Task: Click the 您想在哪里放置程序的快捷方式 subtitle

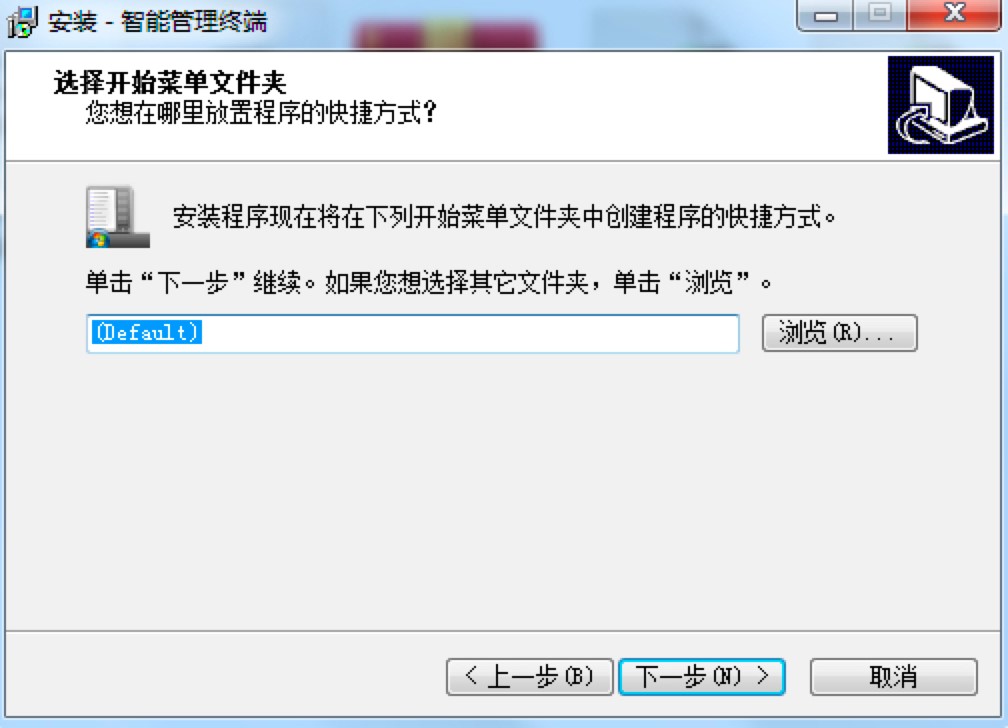Action: click(x=261, y=113)
